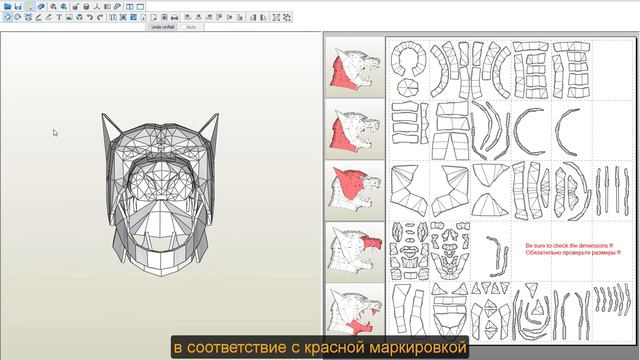Undo the last action with the curved arrow
Viewport: 640px width, 360px height.
click(90, 17)
